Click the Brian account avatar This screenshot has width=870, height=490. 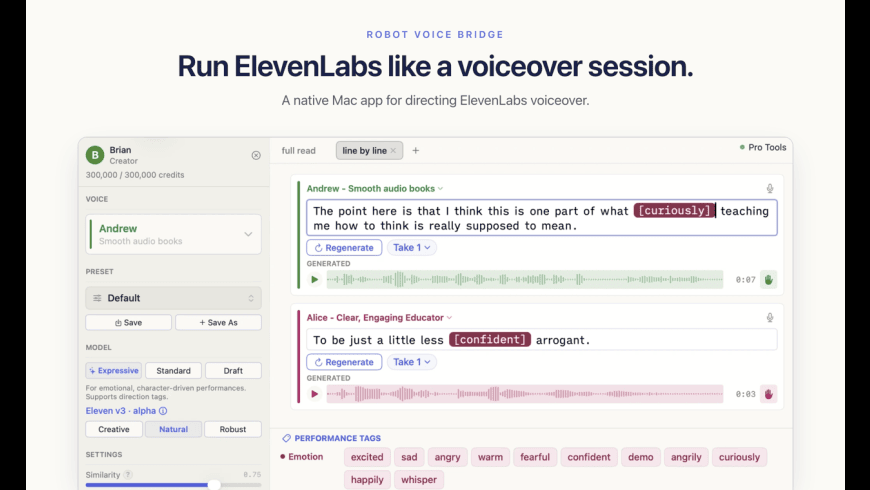tap(95, 155)
